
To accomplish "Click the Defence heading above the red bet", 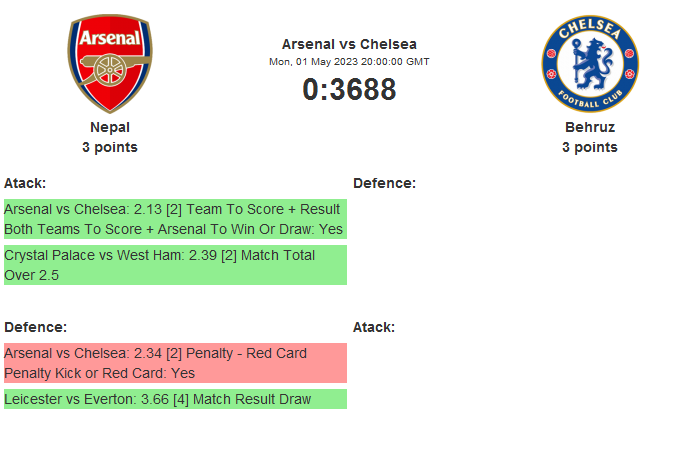I will point(35,327).
